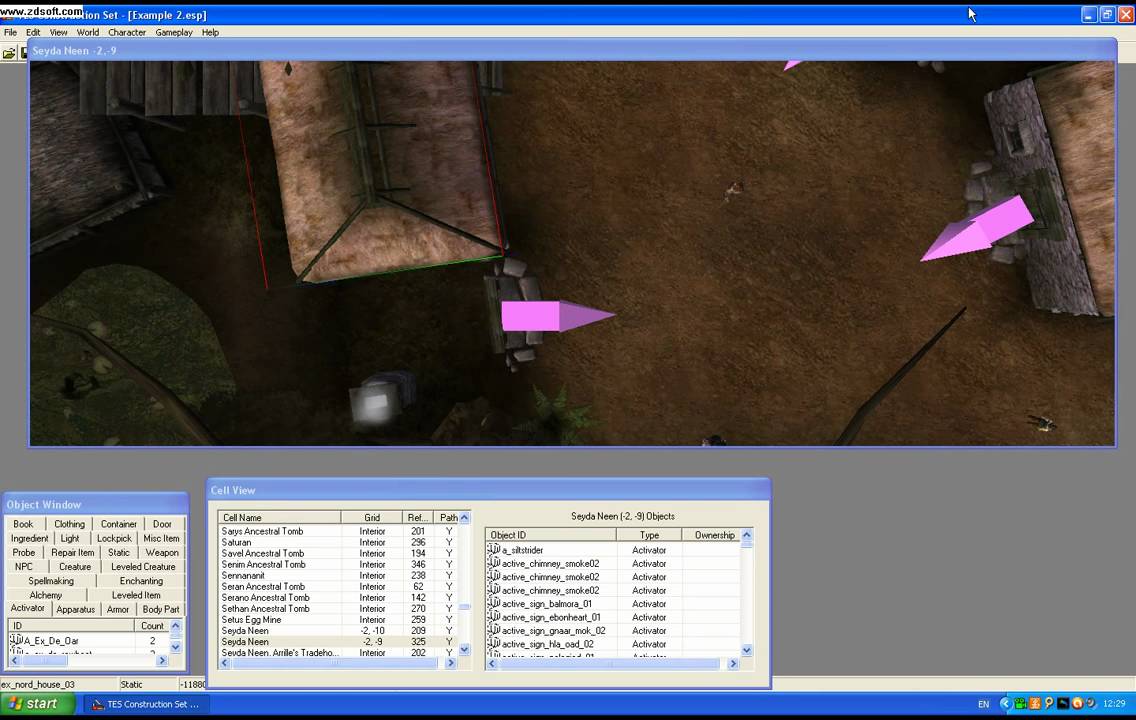Open the Help menu
This screenshot has height=720, width=1136.
click(x=210, y=33)
